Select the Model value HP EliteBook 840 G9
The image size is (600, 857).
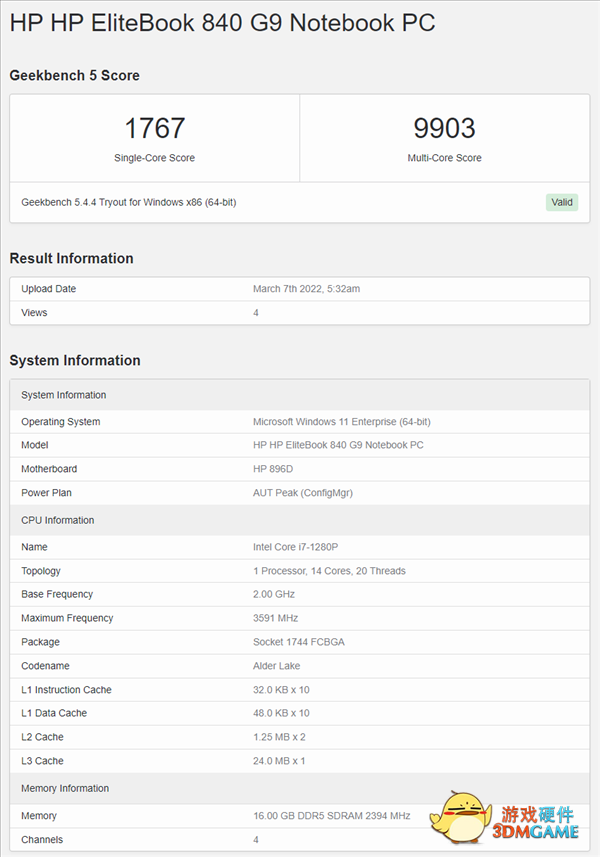pyautogui.click(x=338, y=445)
